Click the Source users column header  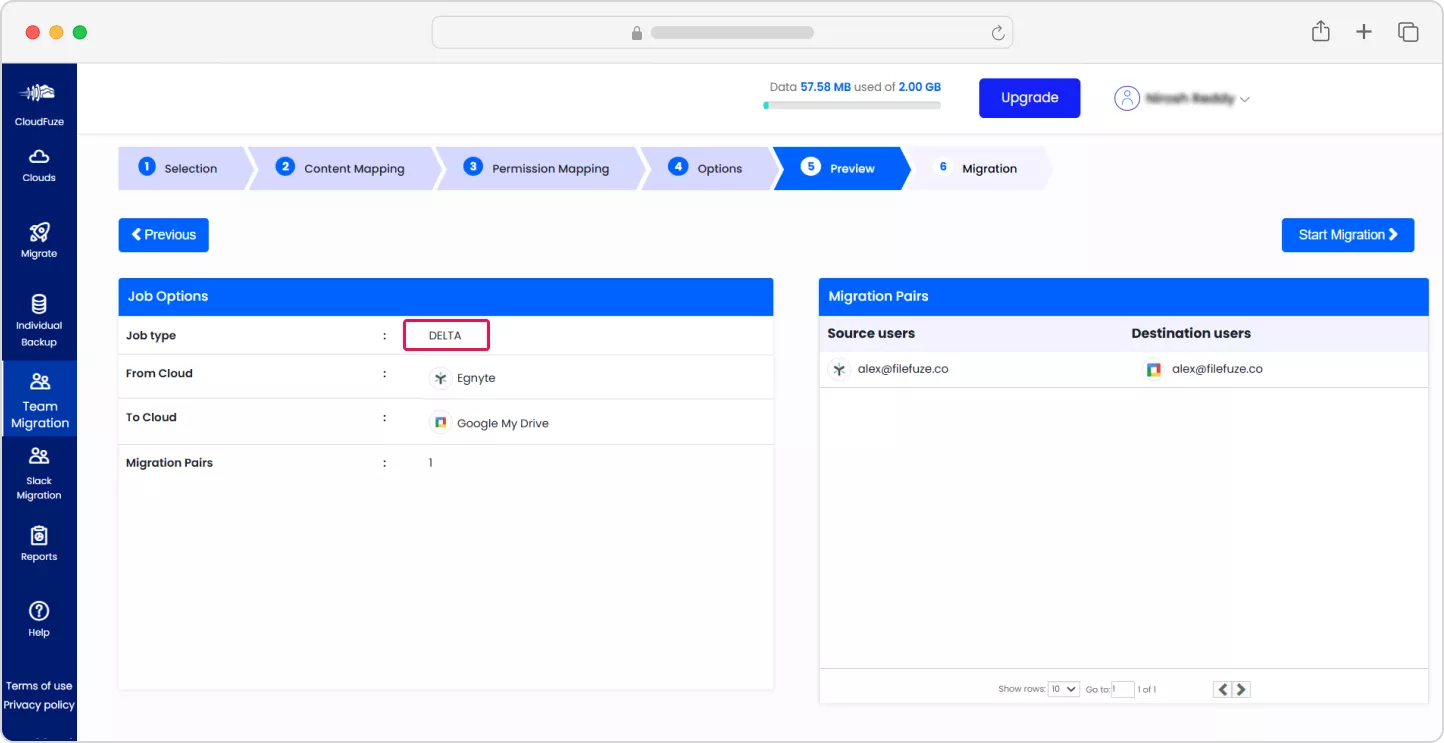[871, 333]
